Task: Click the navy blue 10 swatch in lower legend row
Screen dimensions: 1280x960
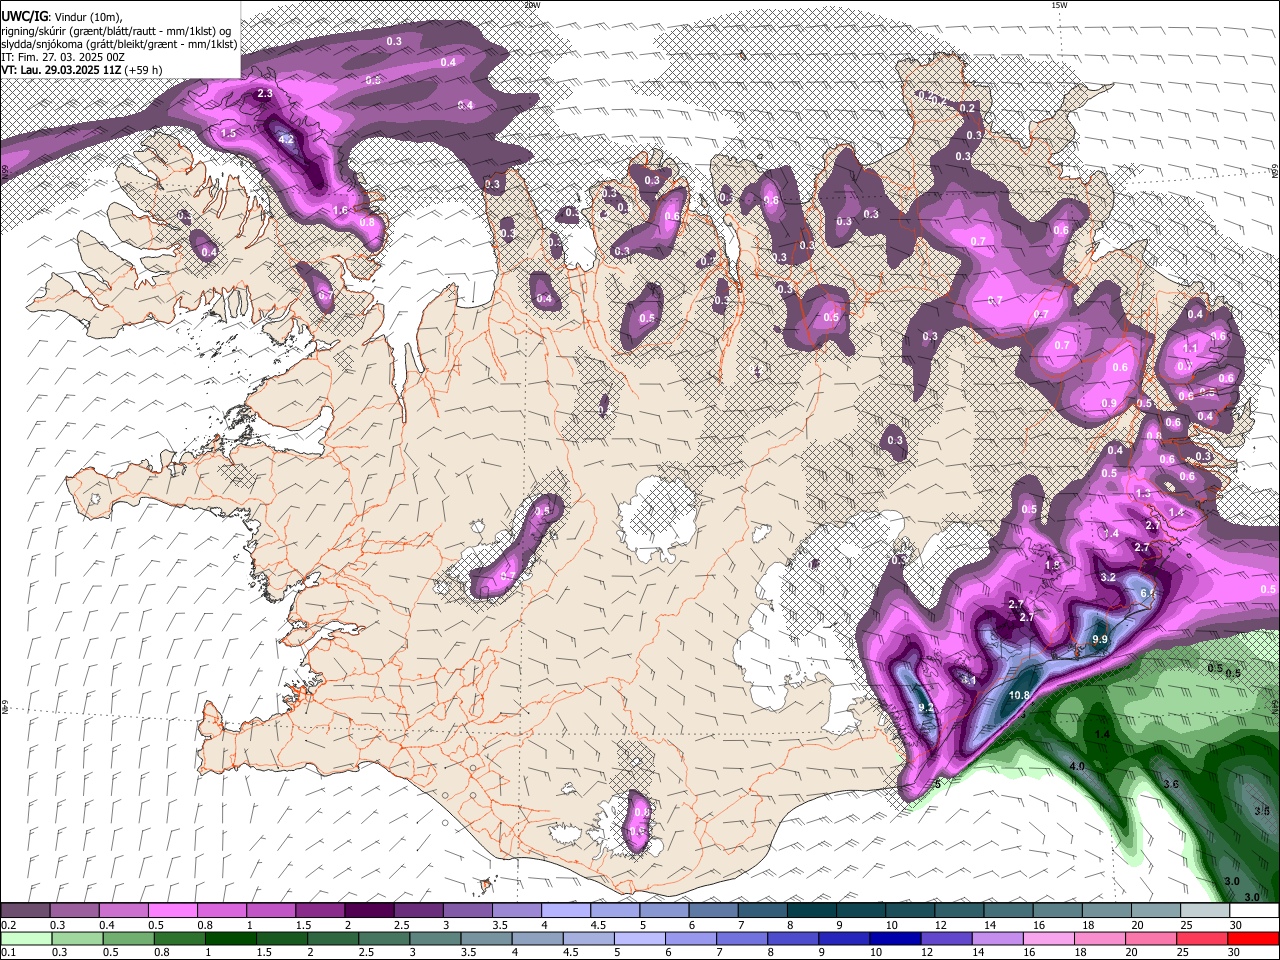Action: (894, 939)
